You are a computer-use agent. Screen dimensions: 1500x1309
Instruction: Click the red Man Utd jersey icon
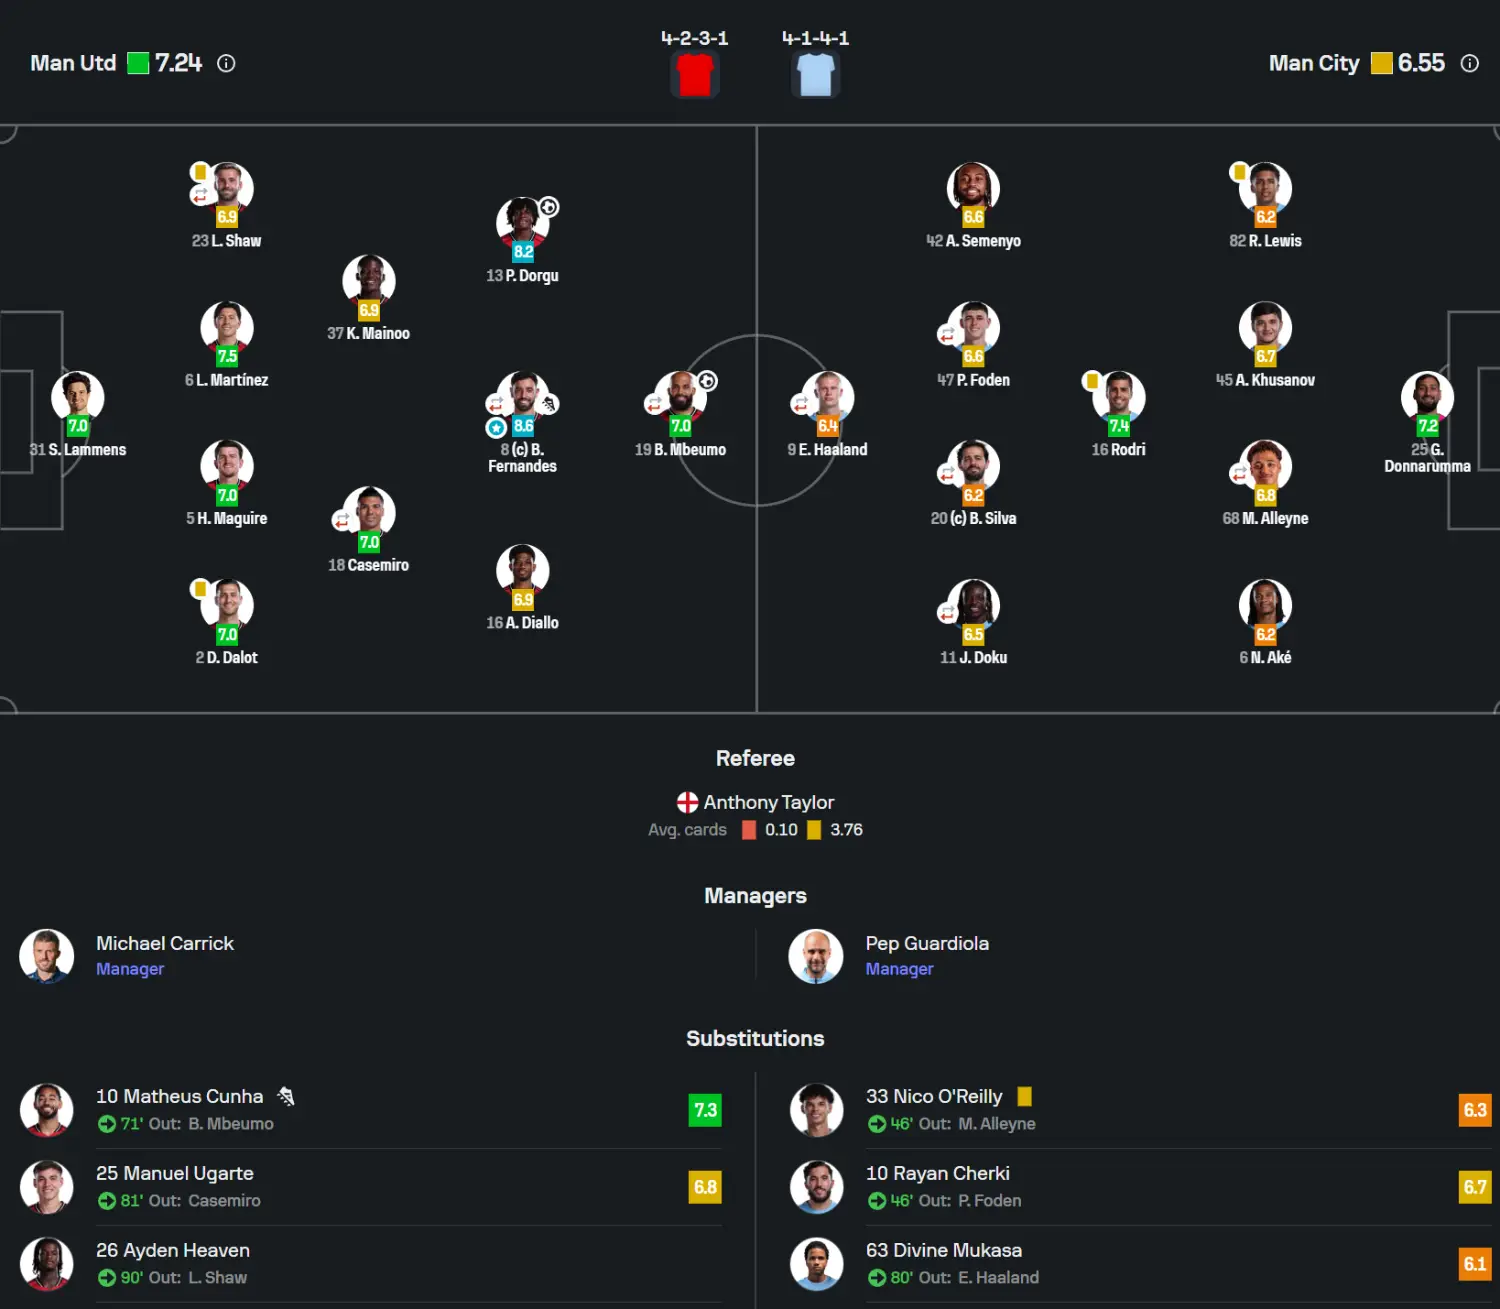click(x=695, y=75)
